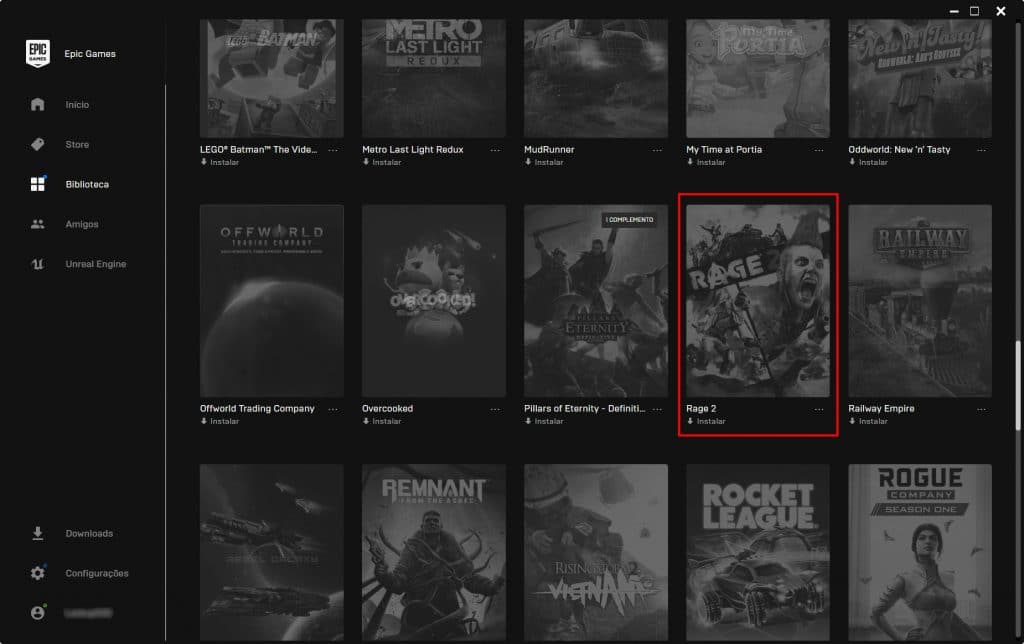Open the Railway Empire cover thumbnail

[920, 300]
